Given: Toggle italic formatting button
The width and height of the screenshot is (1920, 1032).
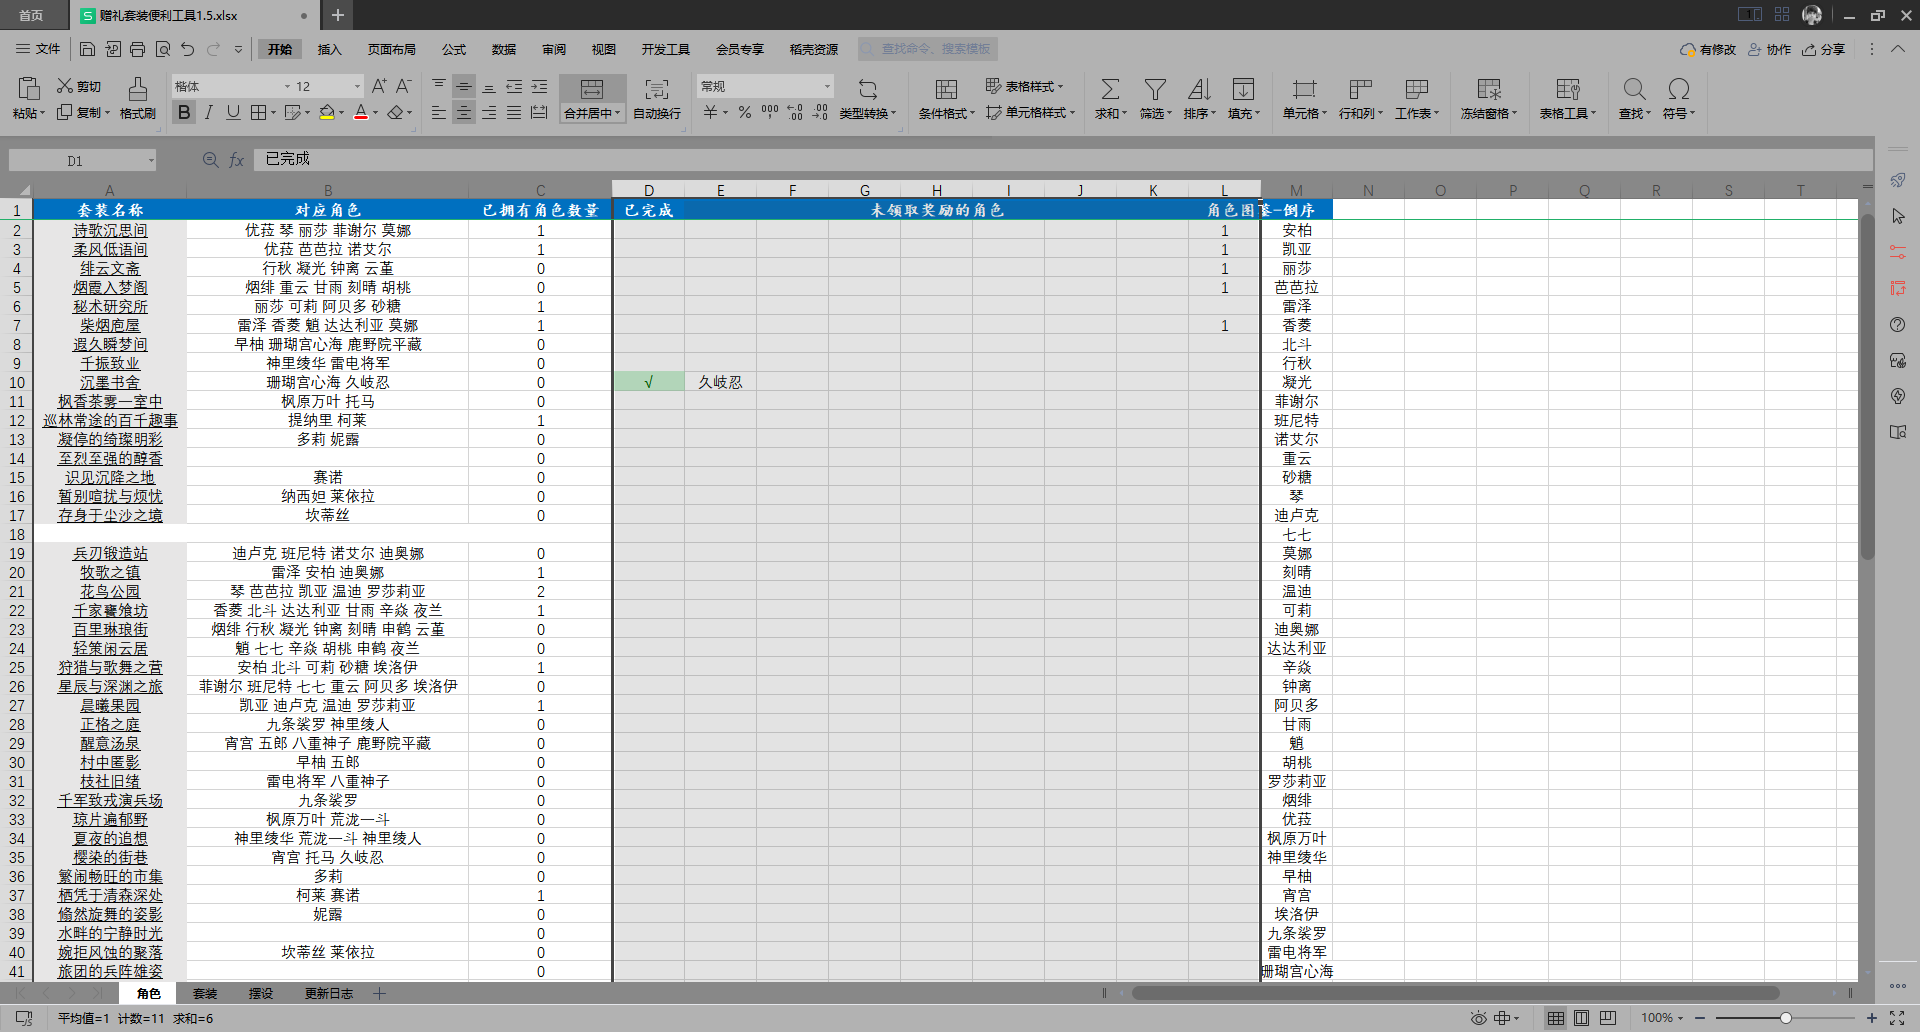Looking at the screenshot, I should (209, 113).
